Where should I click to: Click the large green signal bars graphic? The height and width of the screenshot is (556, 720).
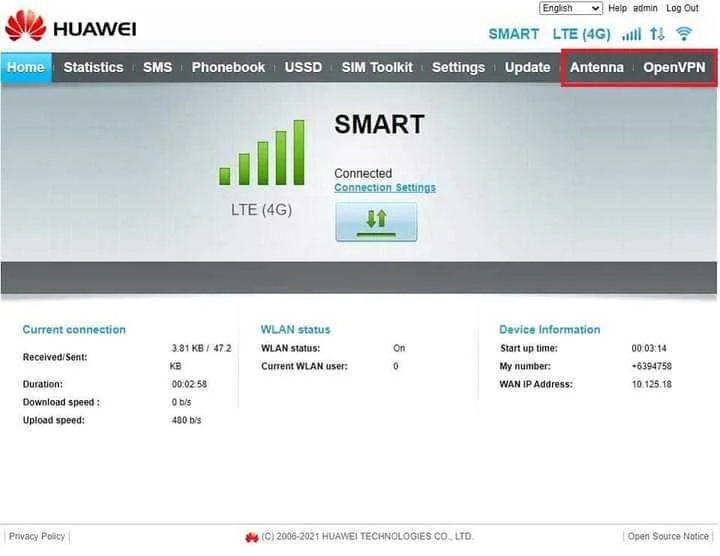tap(262, 152)
